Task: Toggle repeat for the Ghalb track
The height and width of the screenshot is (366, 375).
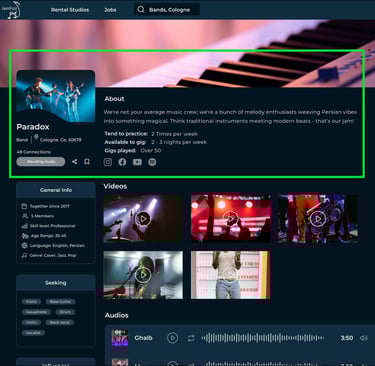Action: (x=191, y=338)
